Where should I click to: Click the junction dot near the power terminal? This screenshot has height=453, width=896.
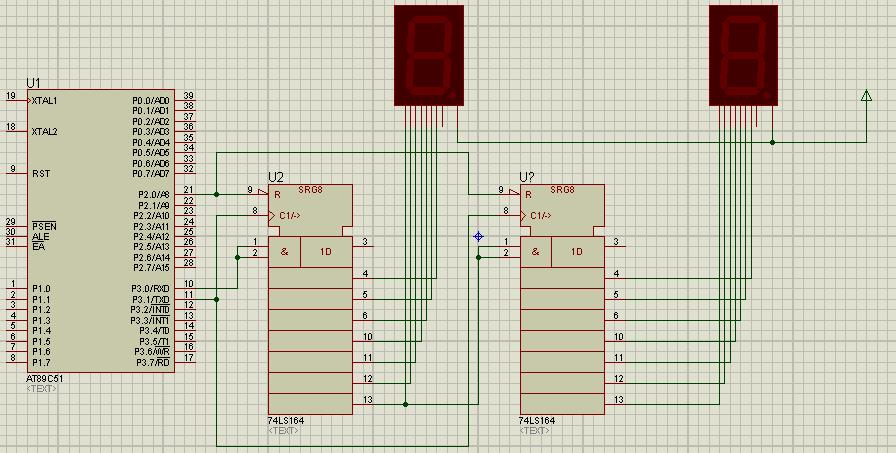[773, 142]
